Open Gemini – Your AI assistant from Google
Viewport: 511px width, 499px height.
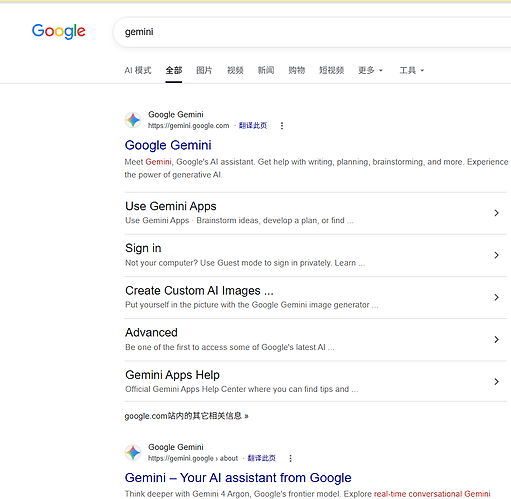[238, 478]
